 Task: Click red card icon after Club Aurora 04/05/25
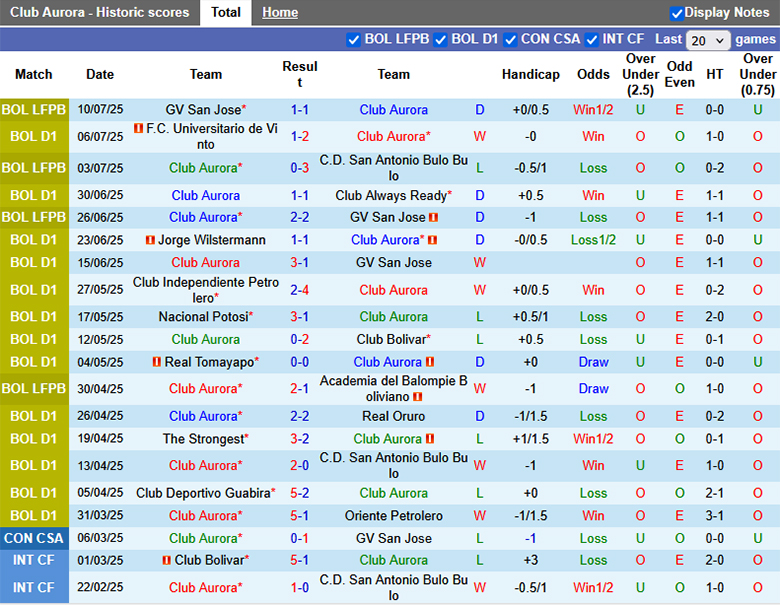[x=430, y=362]
